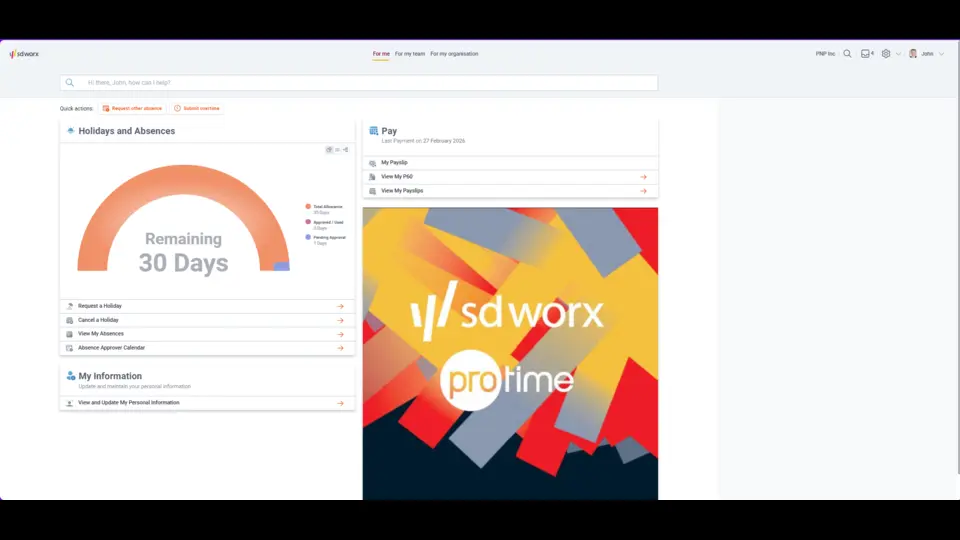Click the SD Worx logo
Image resolution: width=960 pixels, height=540 pixels.
click(24, 54)
